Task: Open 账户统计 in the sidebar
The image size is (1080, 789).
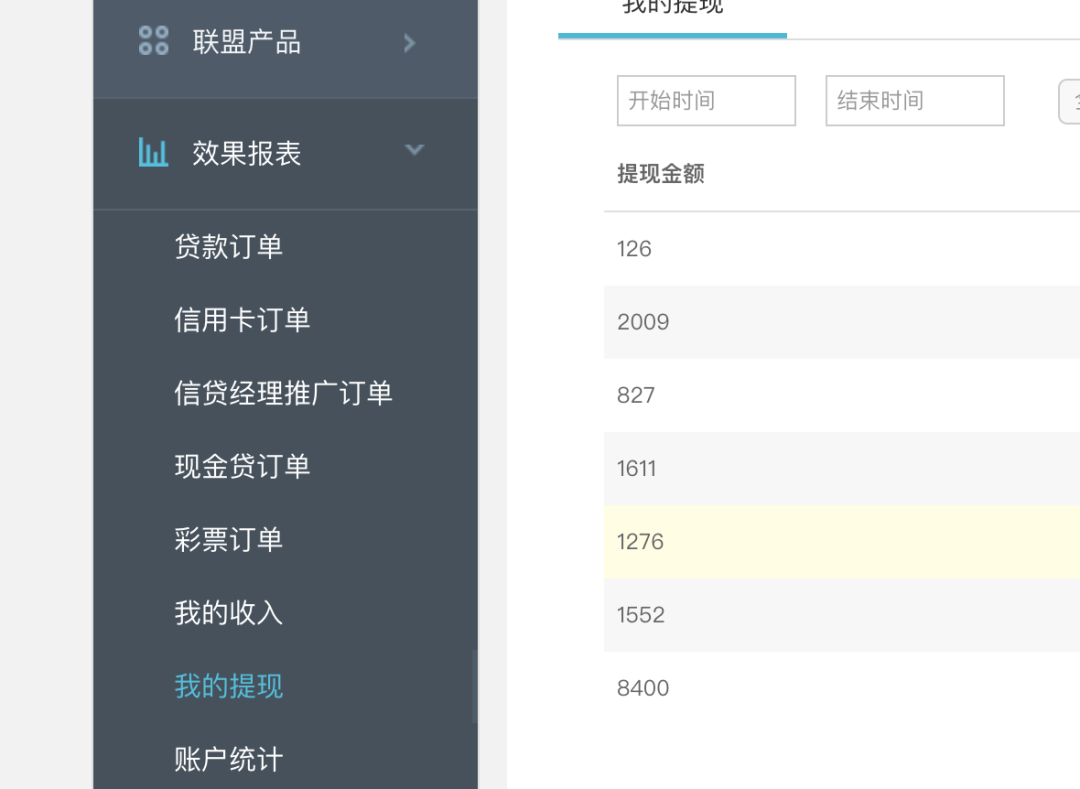Action: tap(228, 759)
